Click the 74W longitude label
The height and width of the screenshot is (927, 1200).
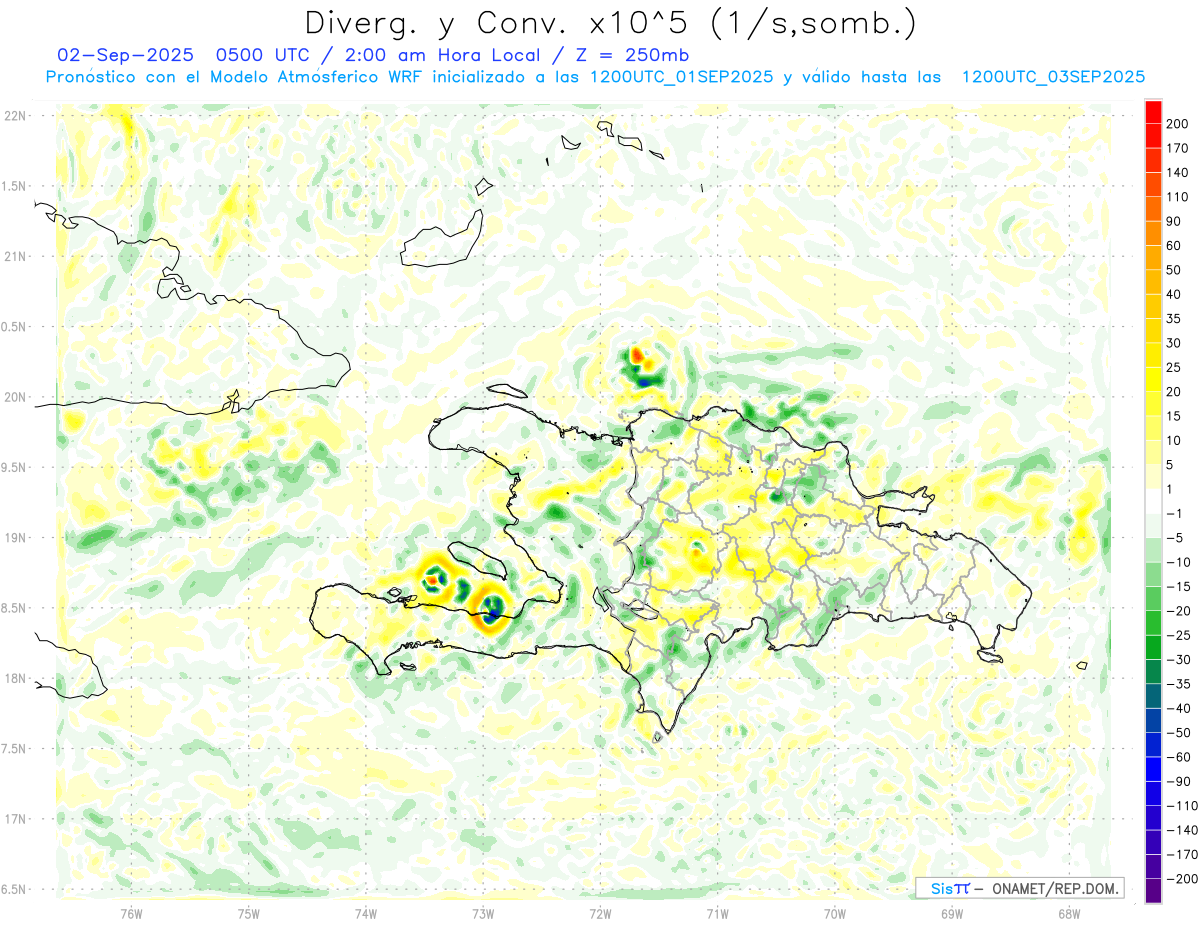(x=366, y=914)
